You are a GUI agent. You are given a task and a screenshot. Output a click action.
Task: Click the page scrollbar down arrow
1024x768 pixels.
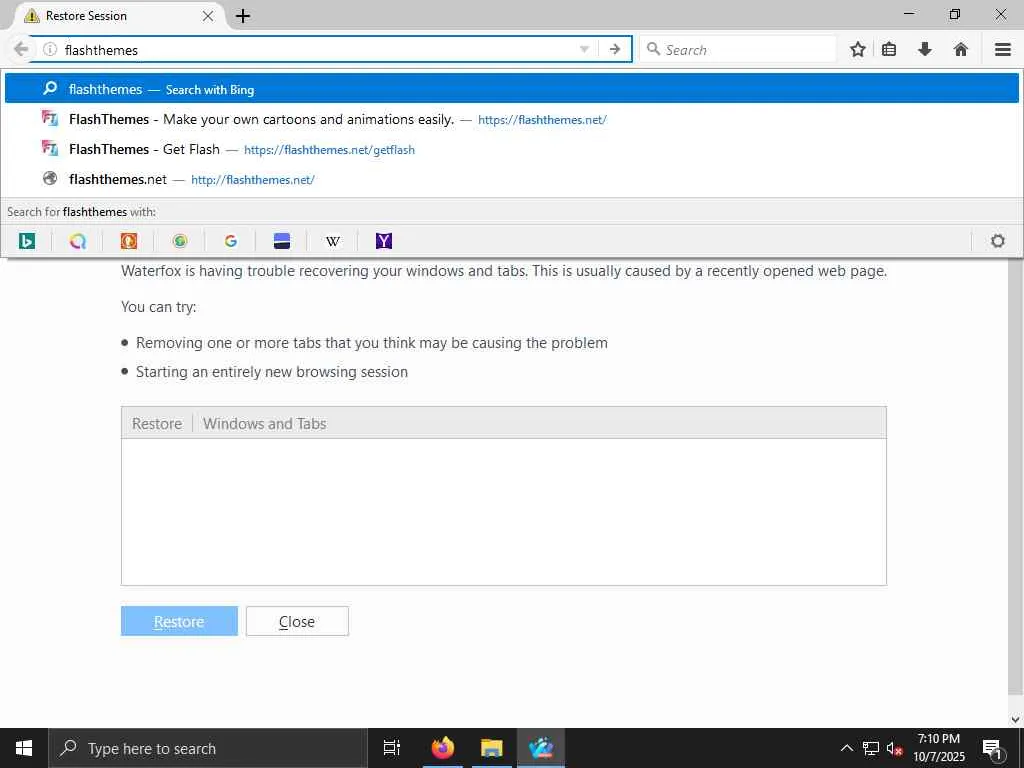[x=1015, y=719]
